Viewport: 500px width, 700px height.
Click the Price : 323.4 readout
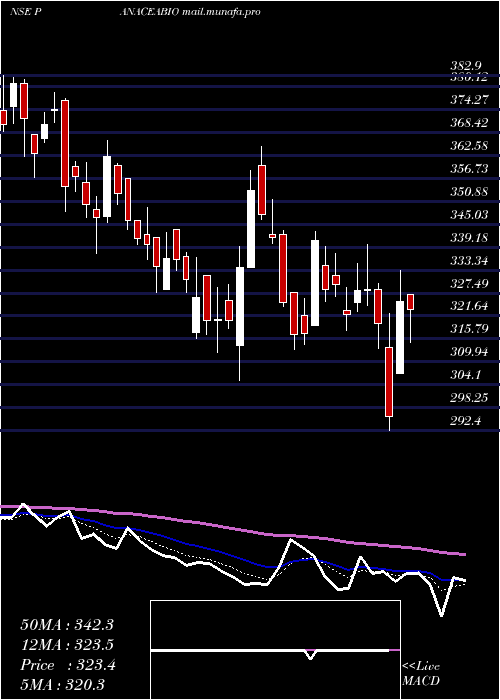(68, 665)
